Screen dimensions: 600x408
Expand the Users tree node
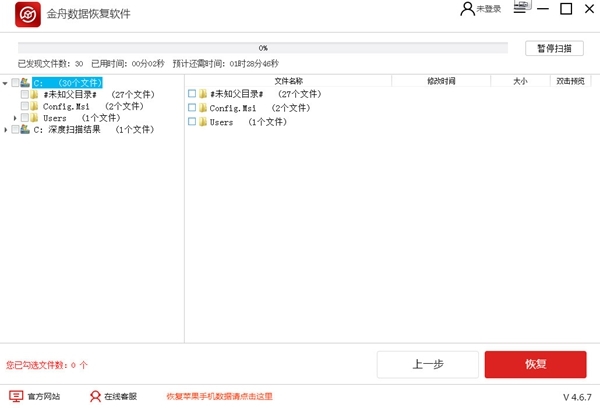coord(15,118)
